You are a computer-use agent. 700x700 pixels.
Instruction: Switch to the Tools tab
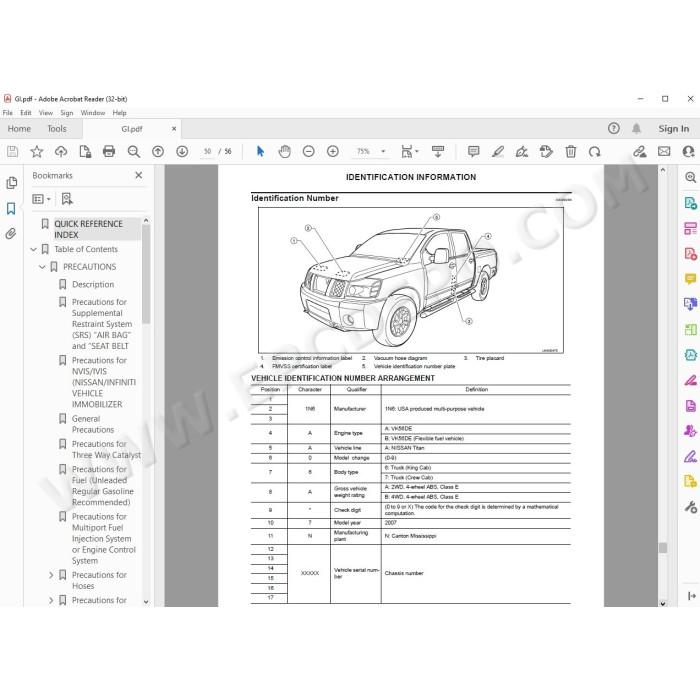point(57,129)
